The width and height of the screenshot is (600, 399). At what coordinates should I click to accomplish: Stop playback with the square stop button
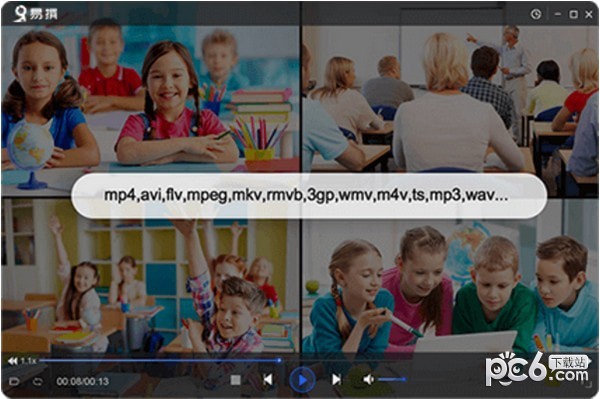(x=236, y=380)
